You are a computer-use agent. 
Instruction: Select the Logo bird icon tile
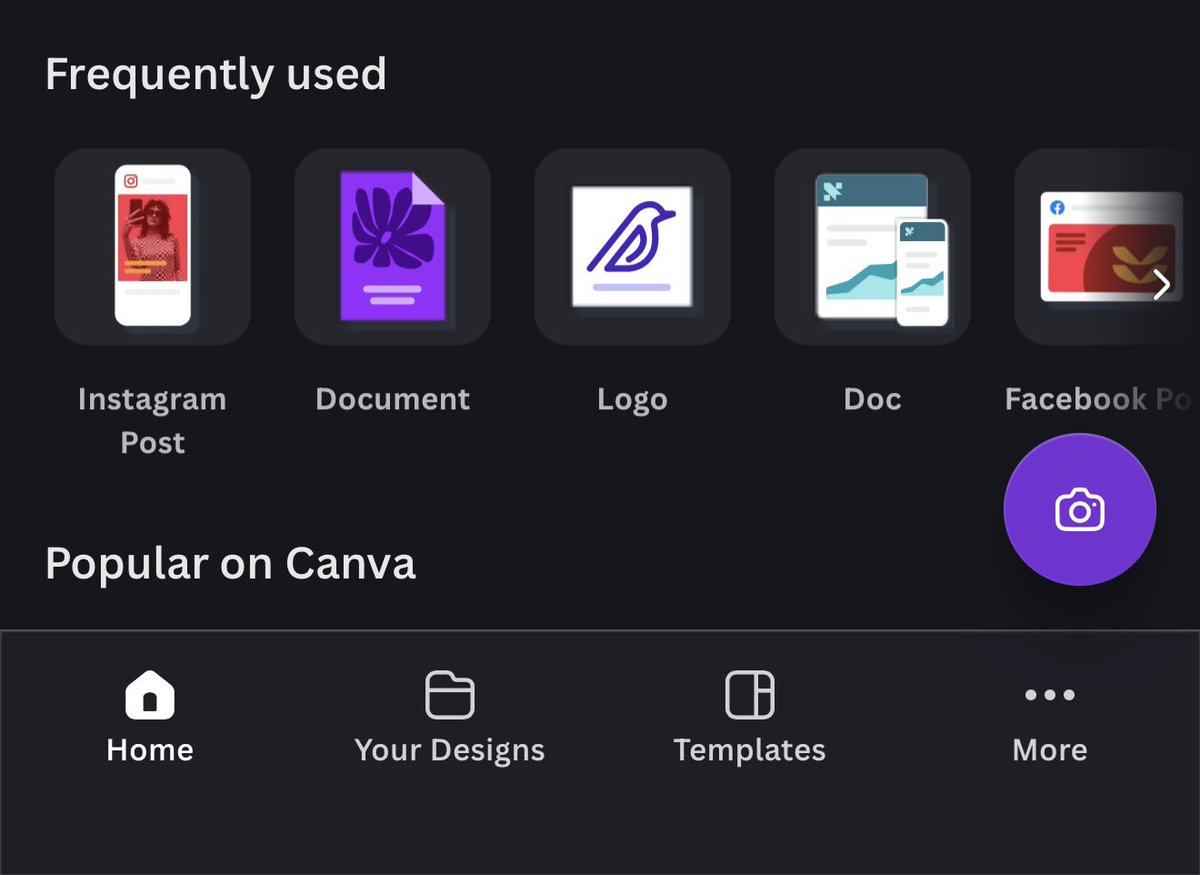[632, 246]
